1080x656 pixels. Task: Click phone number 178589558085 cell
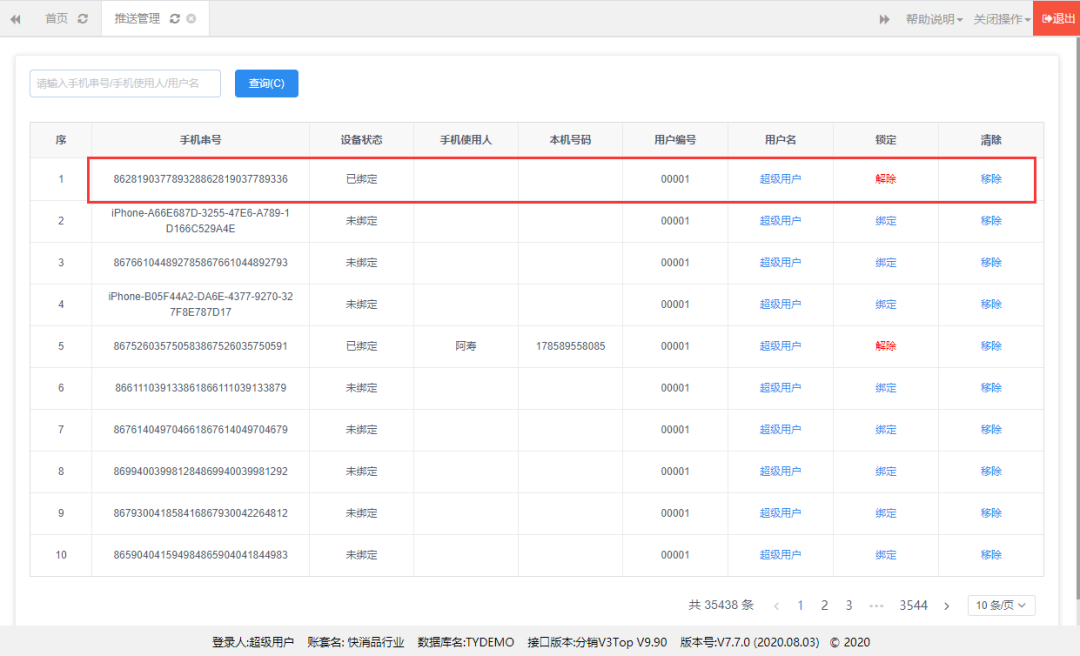pos(570,346)
